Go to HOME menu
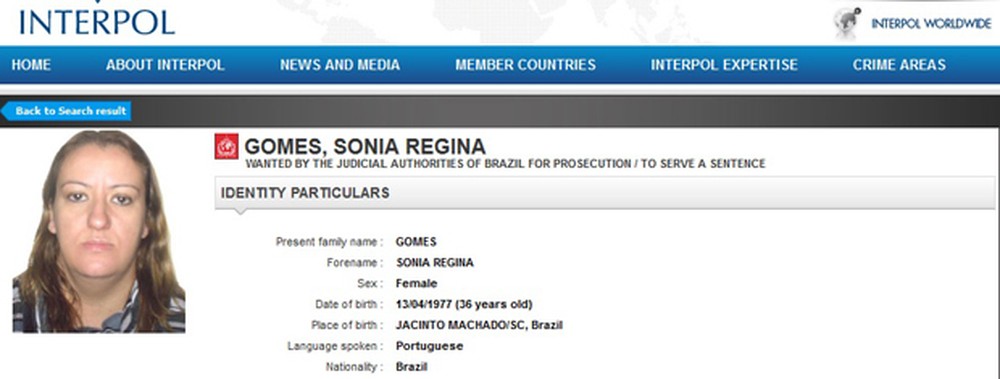1000x379 pixels. tap(31, 65)
